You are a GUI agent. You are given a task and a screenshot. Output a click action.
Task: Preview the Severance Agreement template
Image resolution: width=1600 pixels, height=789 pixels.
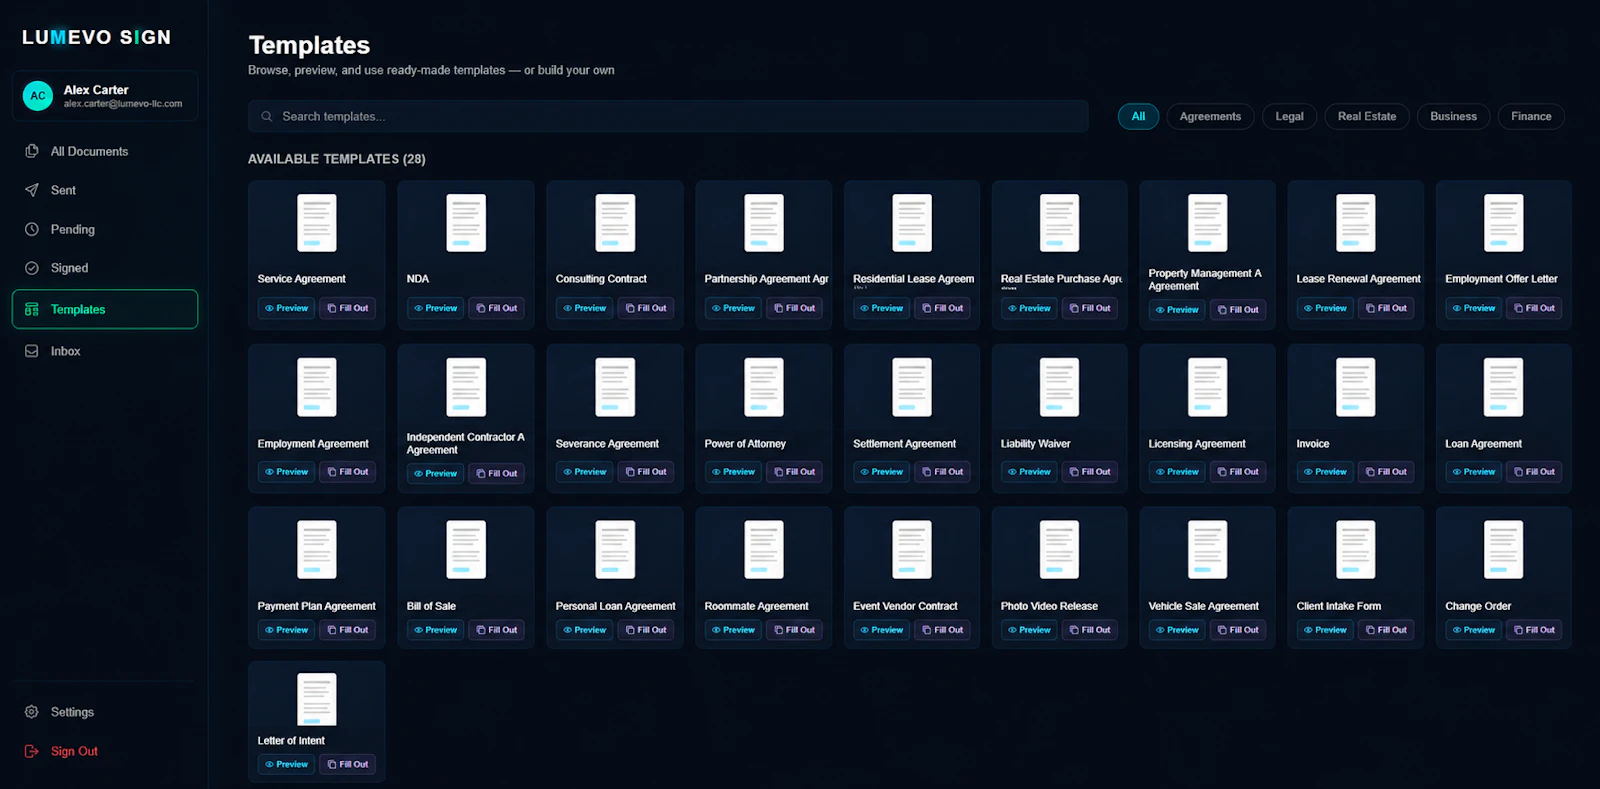click(x=584, y=472)
